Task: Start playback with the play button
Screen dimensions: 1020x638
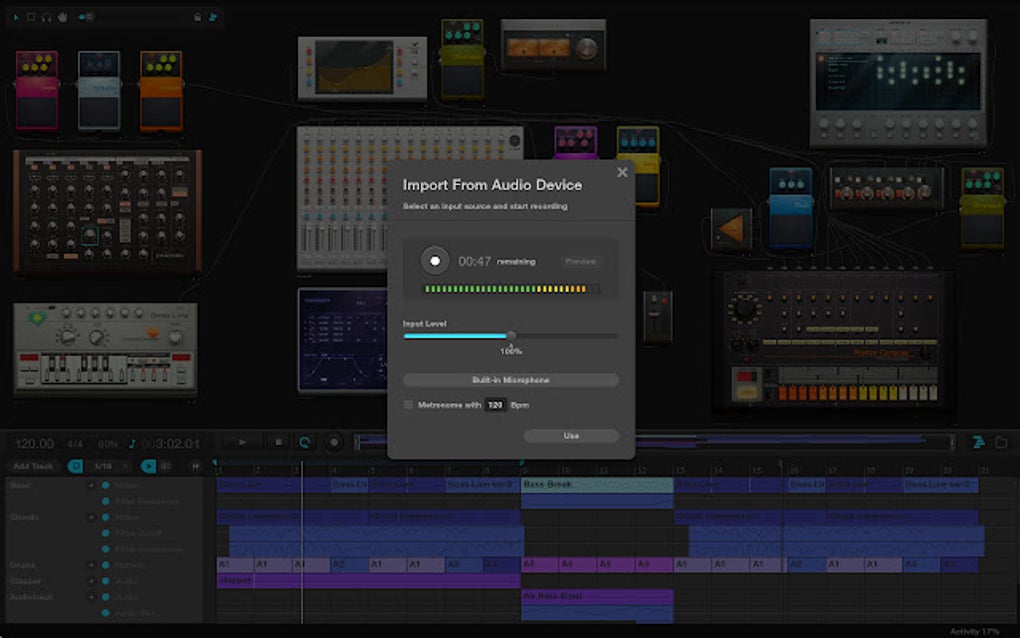Action: click(242, 442)
